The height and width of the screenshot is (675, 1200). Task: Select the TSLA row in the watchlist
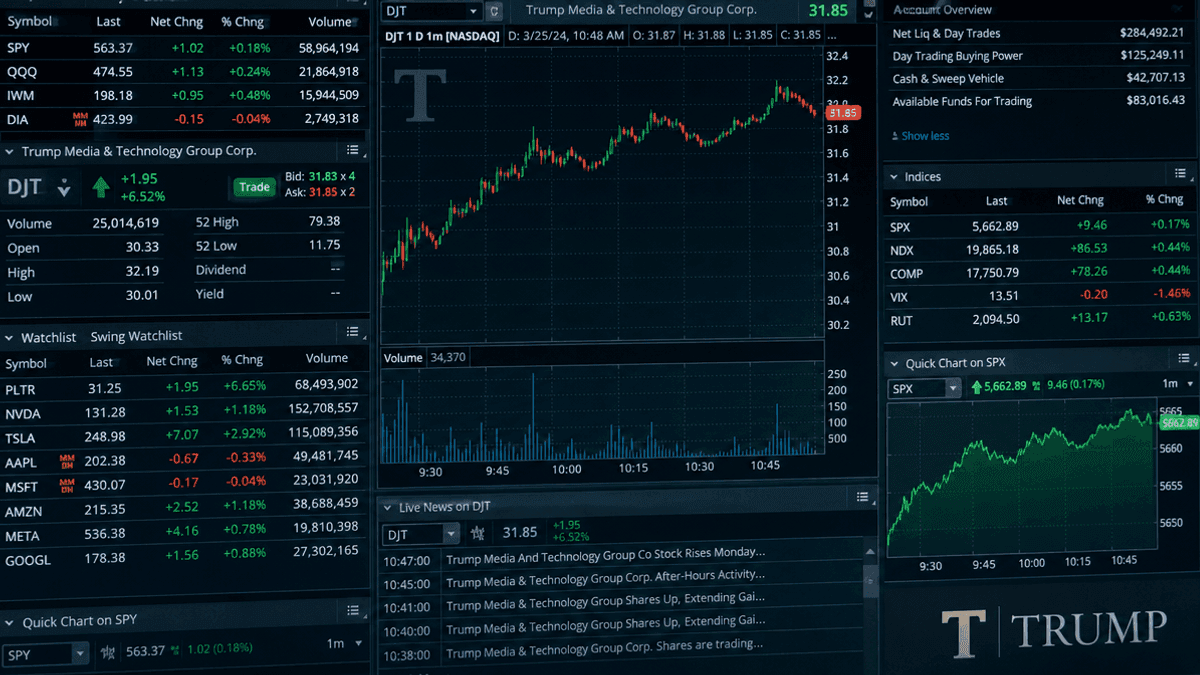pyautogui.click(x=184, y=436)
